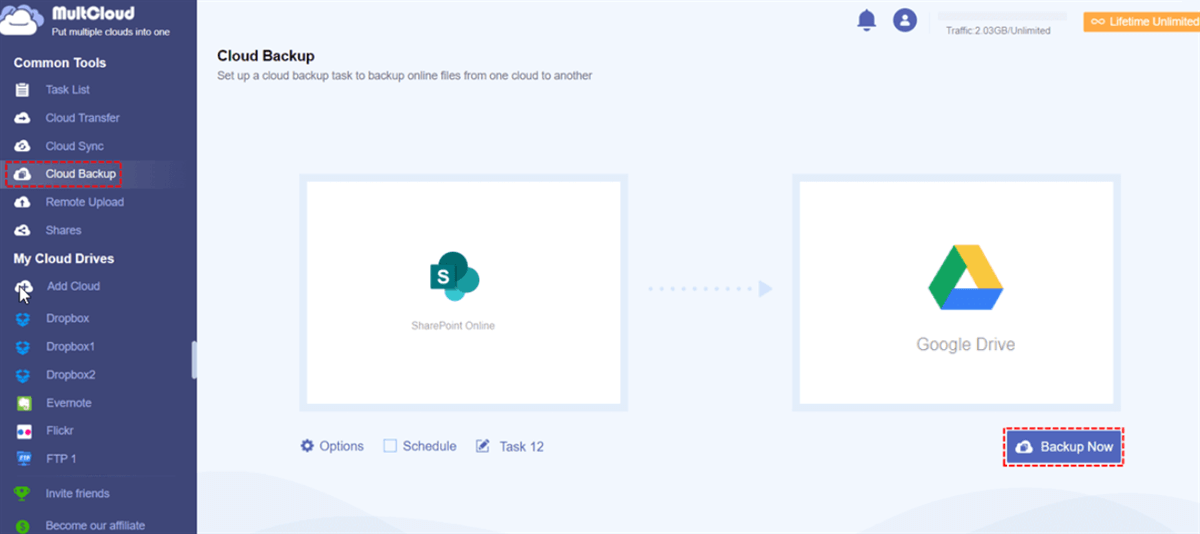Image resolution: width=1200 pixels, height=534 pixels.
Task: Click the Become our affiliate link
Action: (95, 525)
